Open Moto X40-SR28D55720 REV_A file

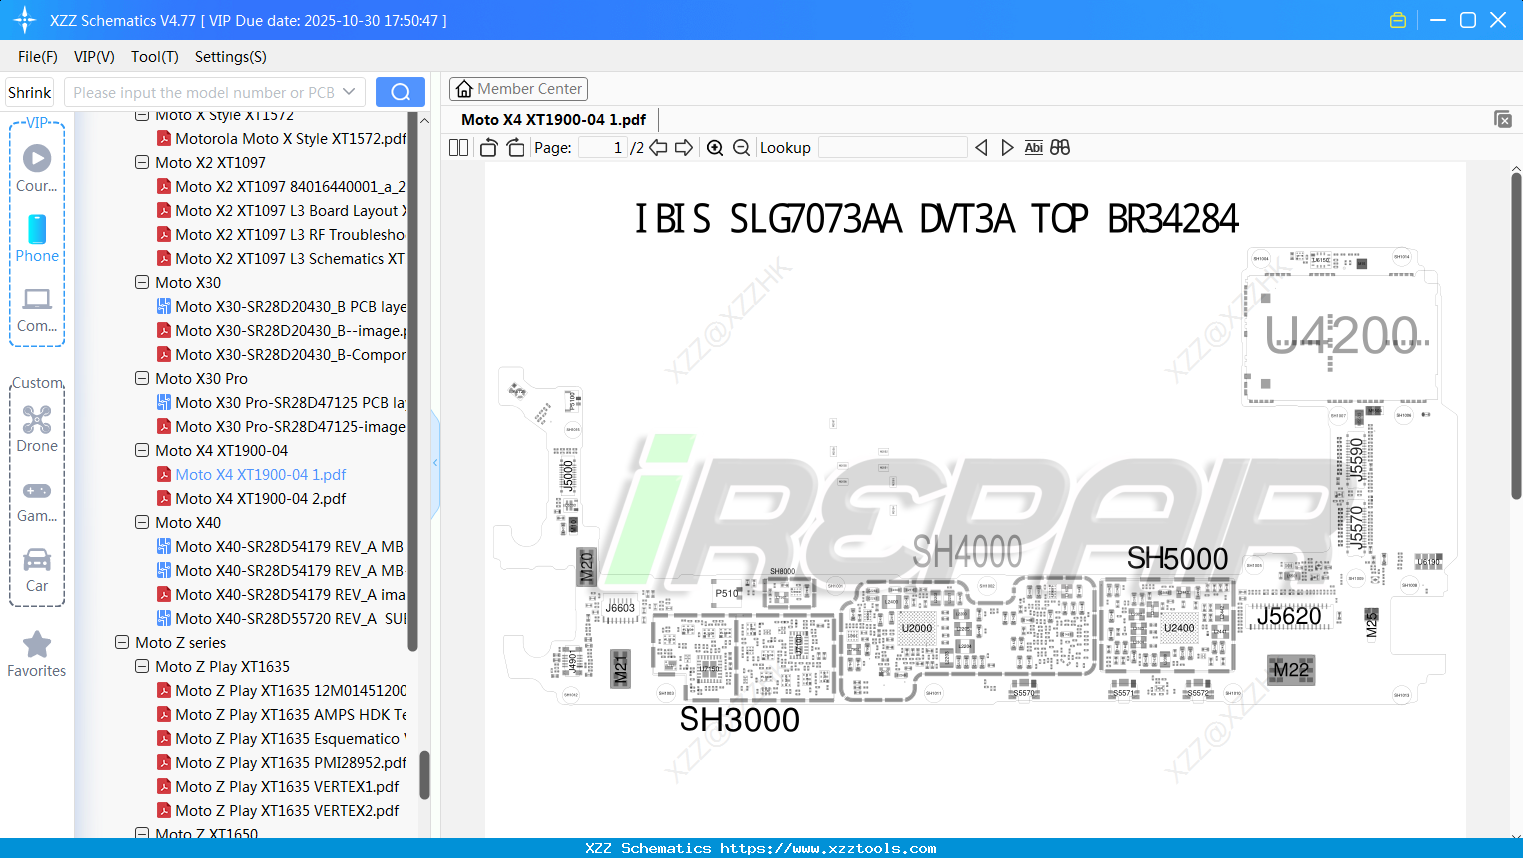(x=281, y=618)
